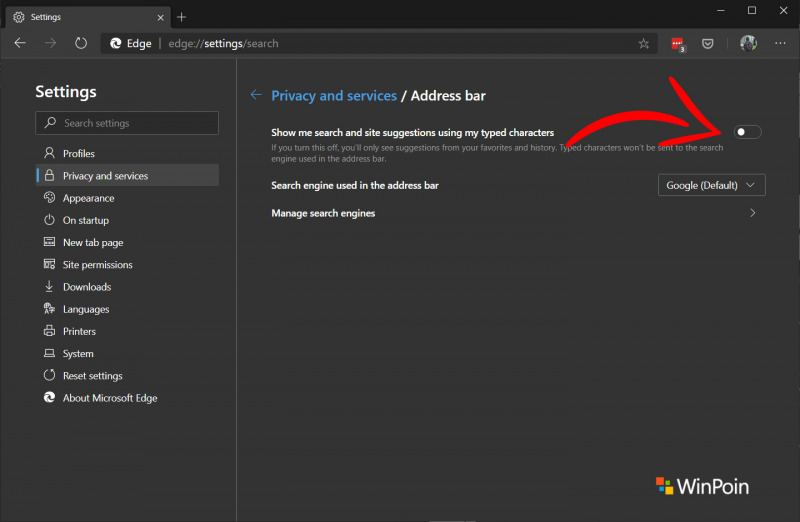
Task: Open a new tab with plus button
Action: pyautogui.click(x=181, y=17)
